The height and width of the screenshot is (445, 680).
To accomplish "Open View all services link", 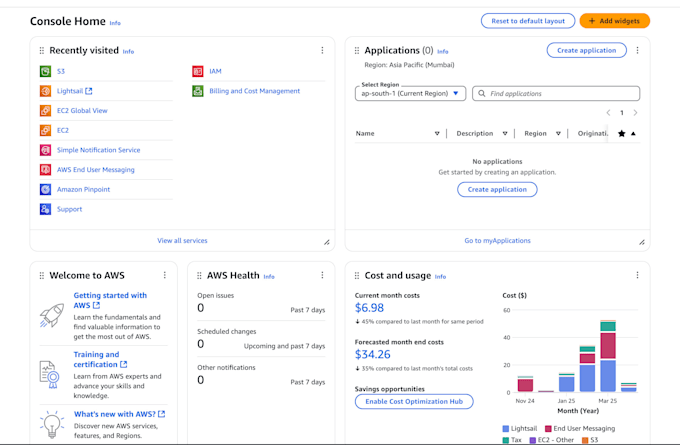I will [x=182, y=241].
